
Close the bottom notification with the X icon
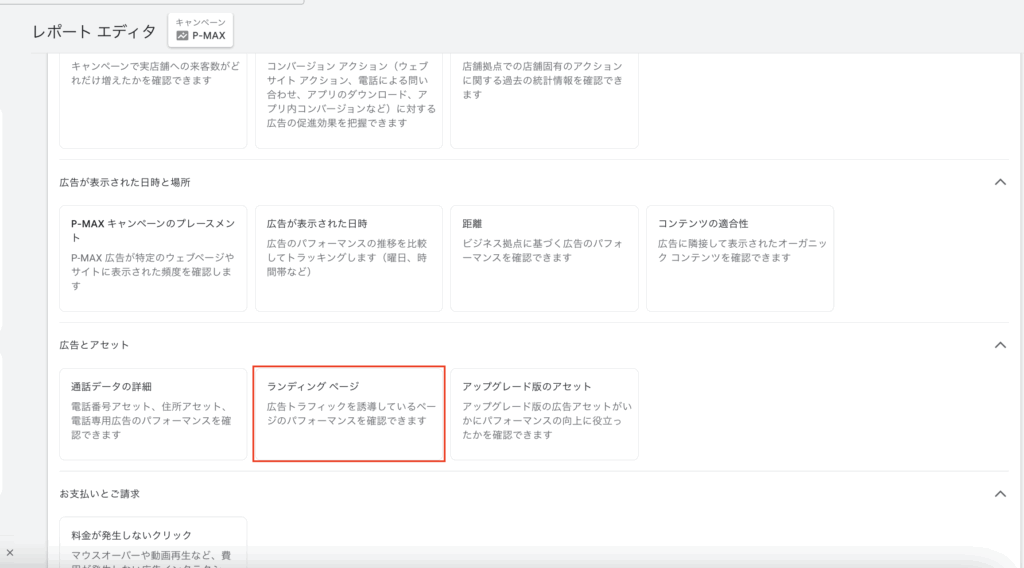point(10,552)
